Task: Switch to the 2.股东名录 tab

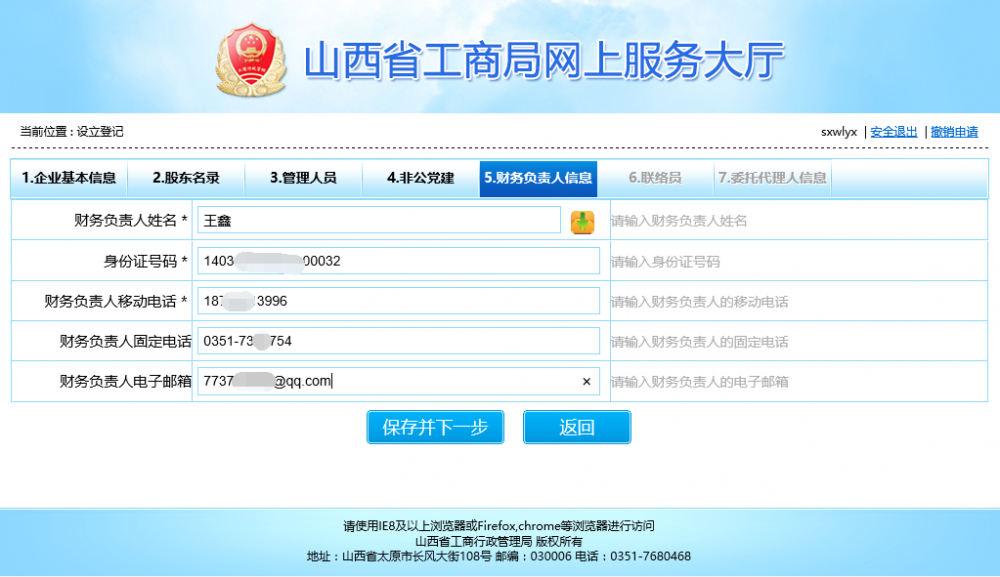Action: point(186,179)
